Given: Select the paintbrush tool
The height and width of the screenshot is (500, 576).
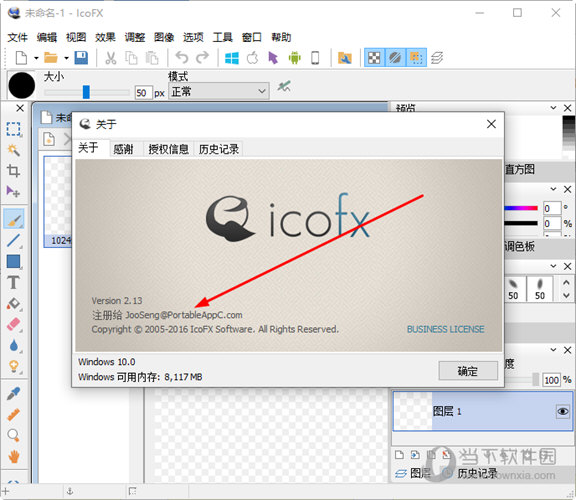Looking at the screenshot, I should (x=14, y=219).
